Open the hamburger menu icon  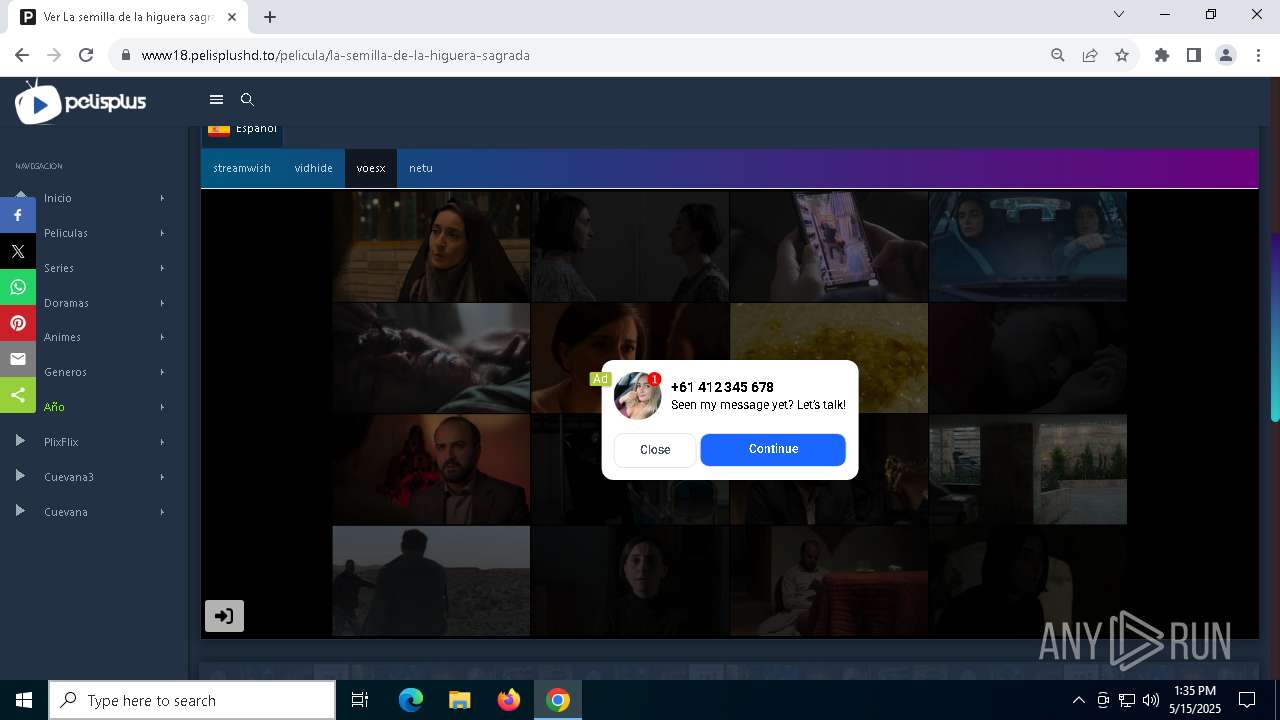tap(216, 100)
